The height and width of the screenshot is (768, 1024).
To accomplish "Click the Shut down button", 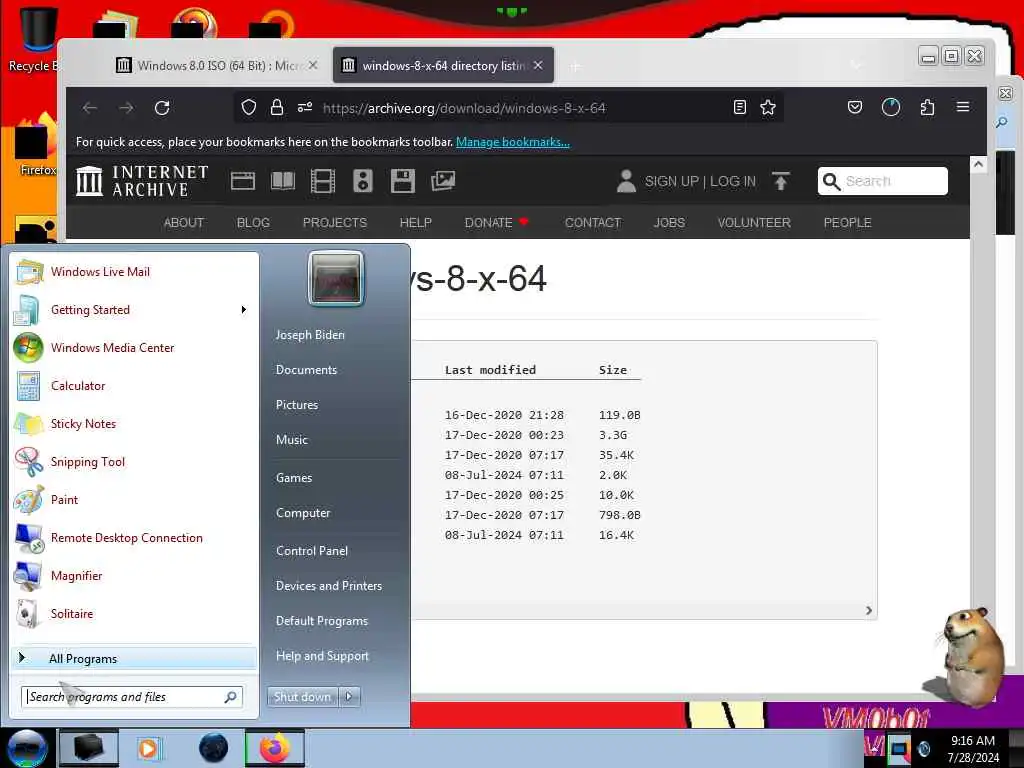I will point(302,697).
